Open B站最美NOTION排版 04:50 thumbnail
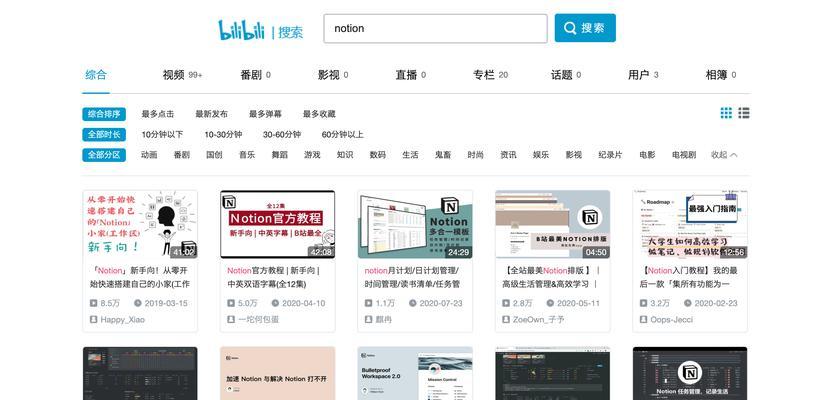Viewport: 829px width, 400px height. pos(552,224)
